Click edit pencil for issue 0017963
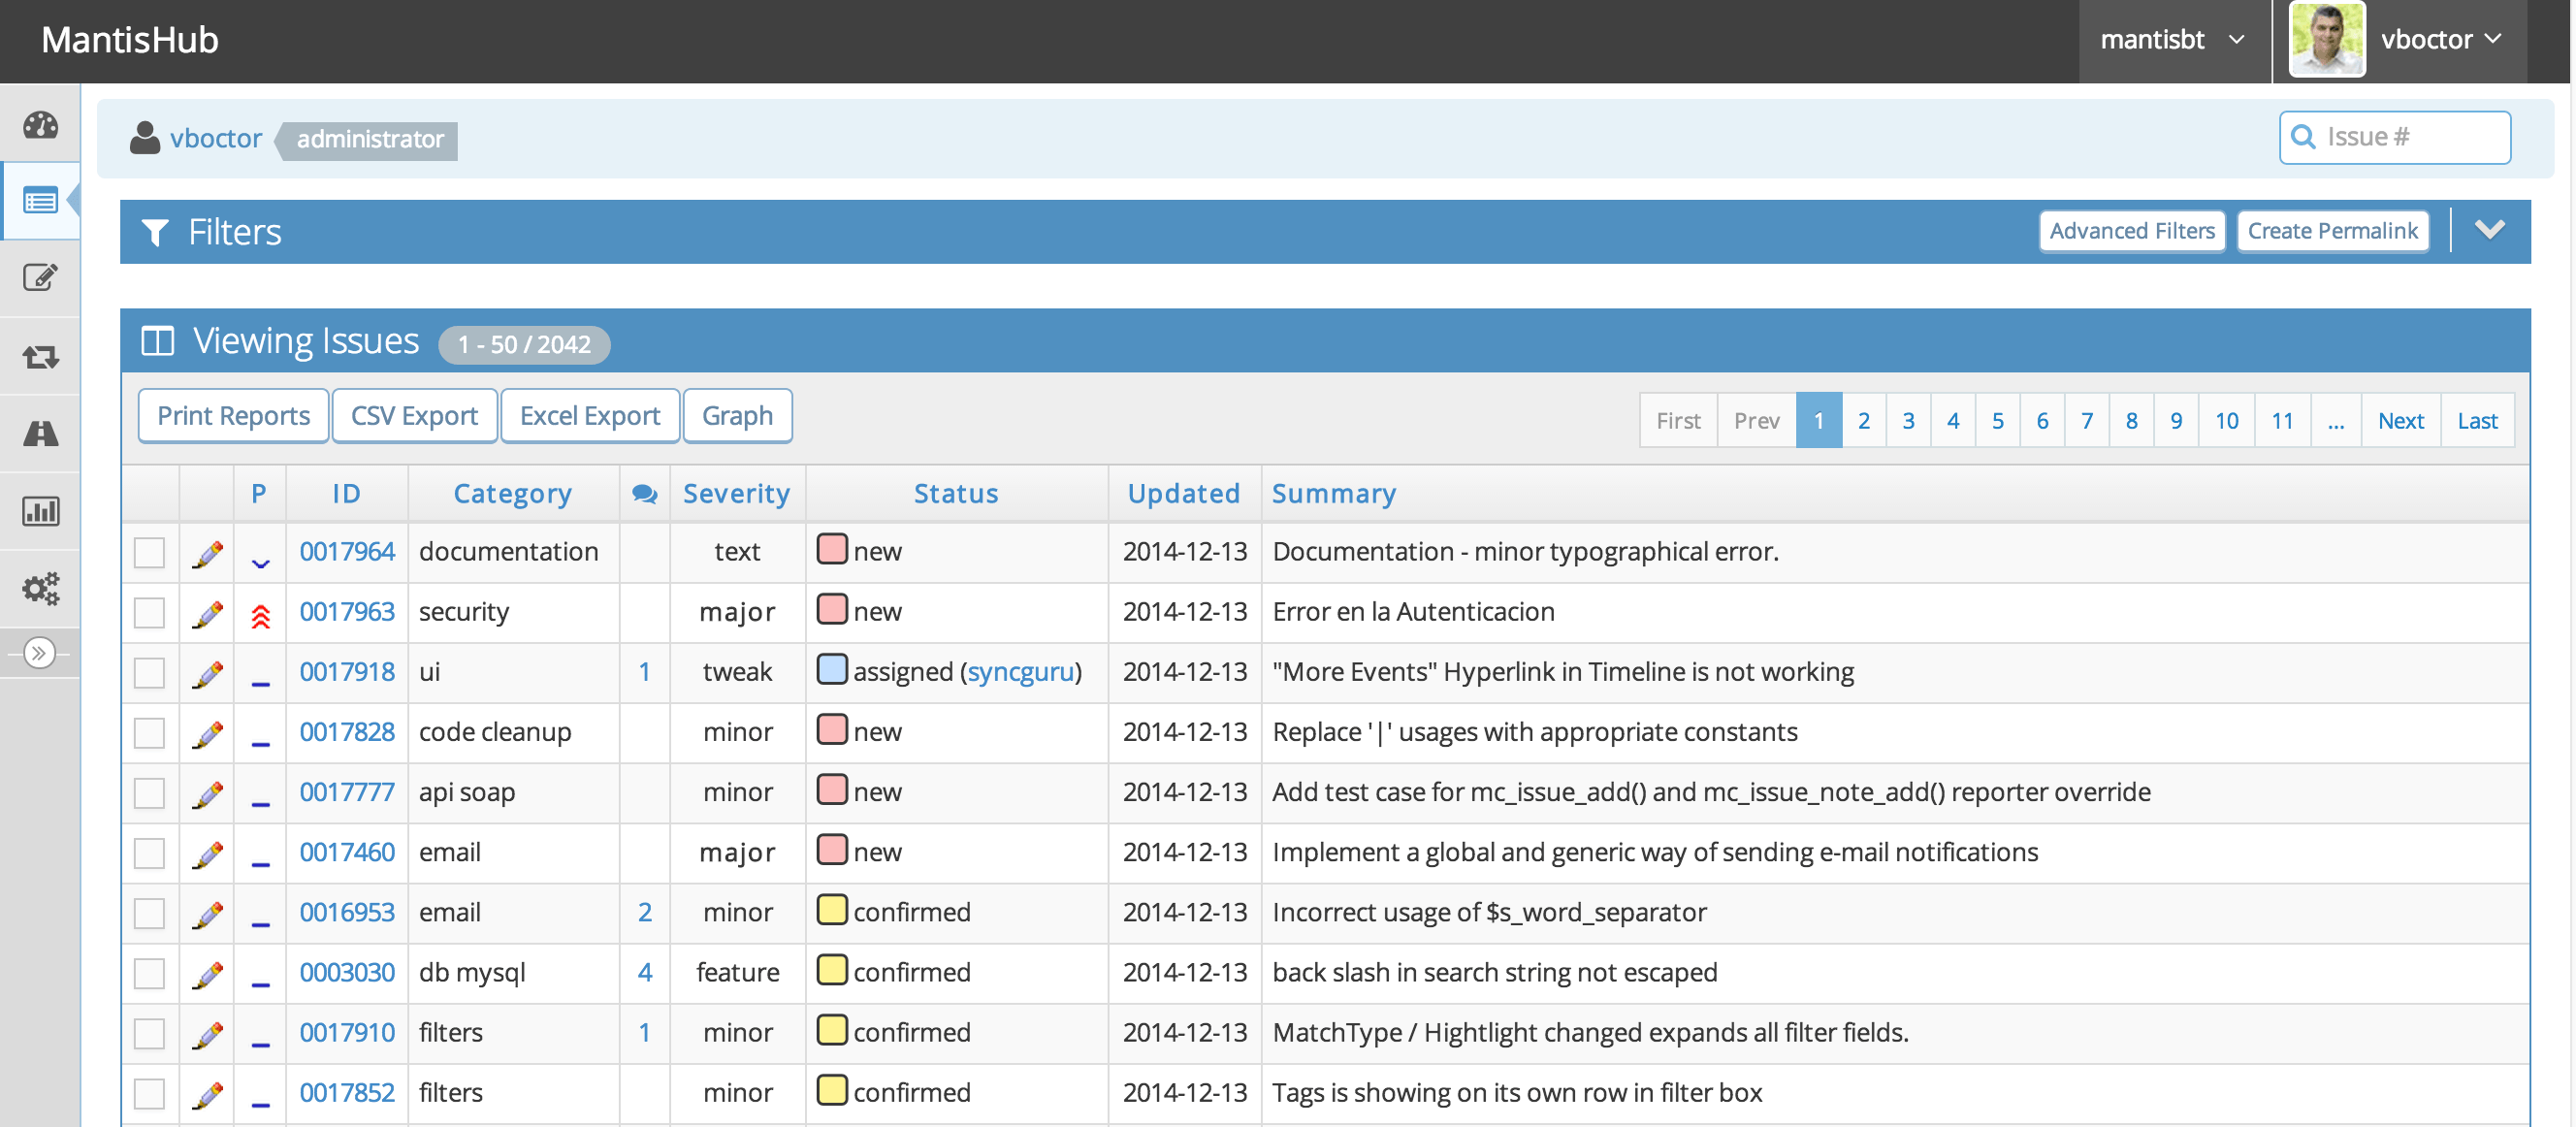The height and width of the screenshot is (1127, 2576). click(207, 613)
